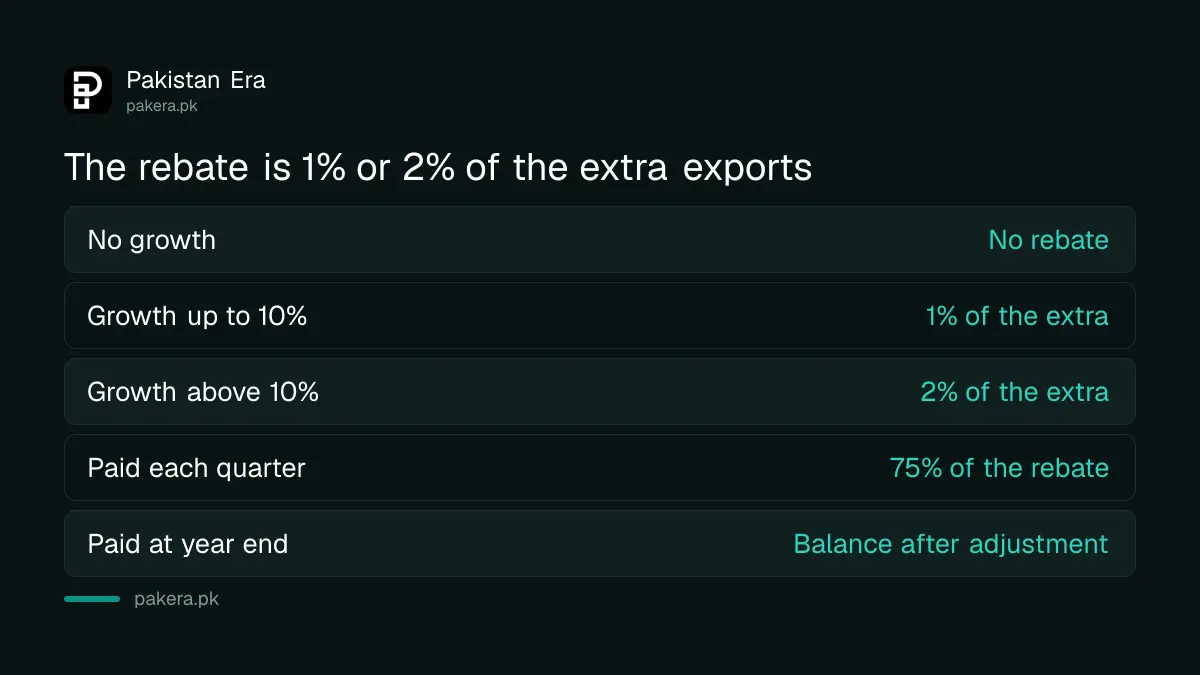Click the Pakistan Era logo icon
This screenshot has height=675, width=1200.
point(88,90)
